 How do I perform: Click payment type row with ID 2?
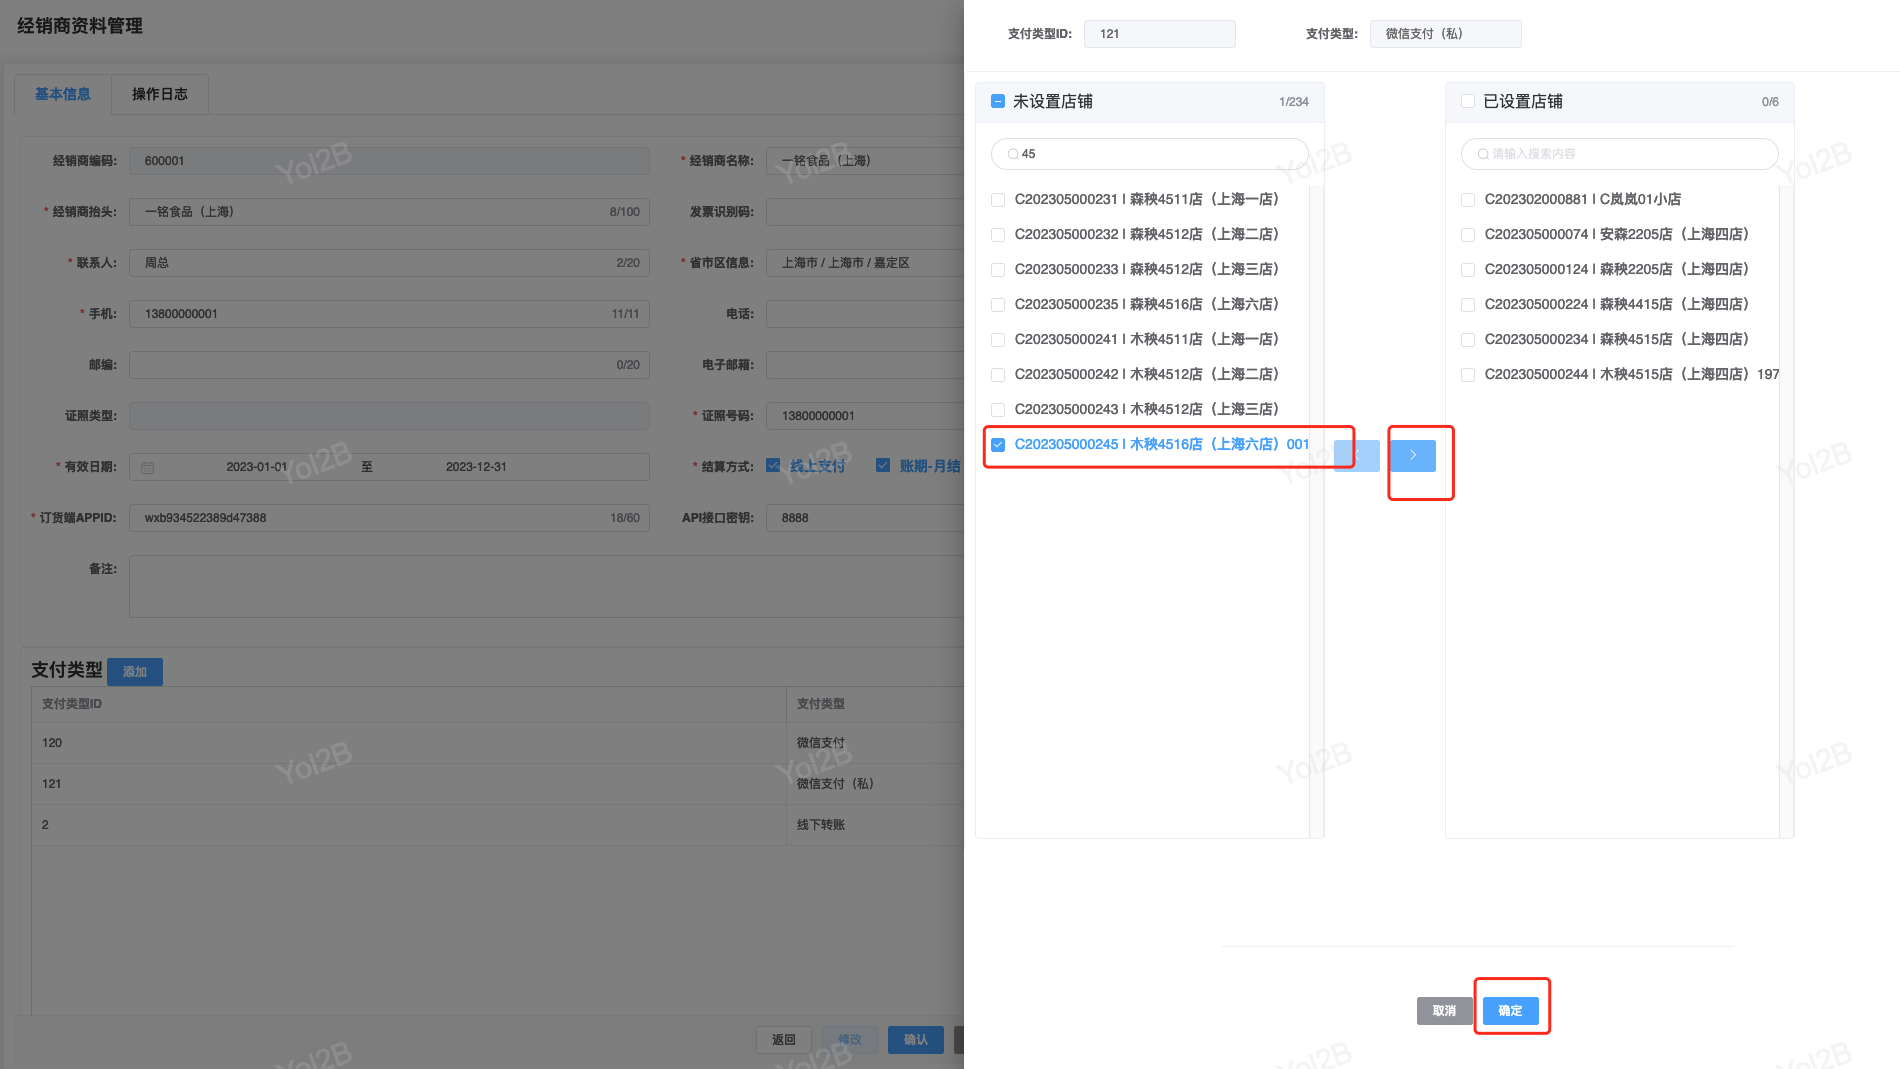point(498,825)
